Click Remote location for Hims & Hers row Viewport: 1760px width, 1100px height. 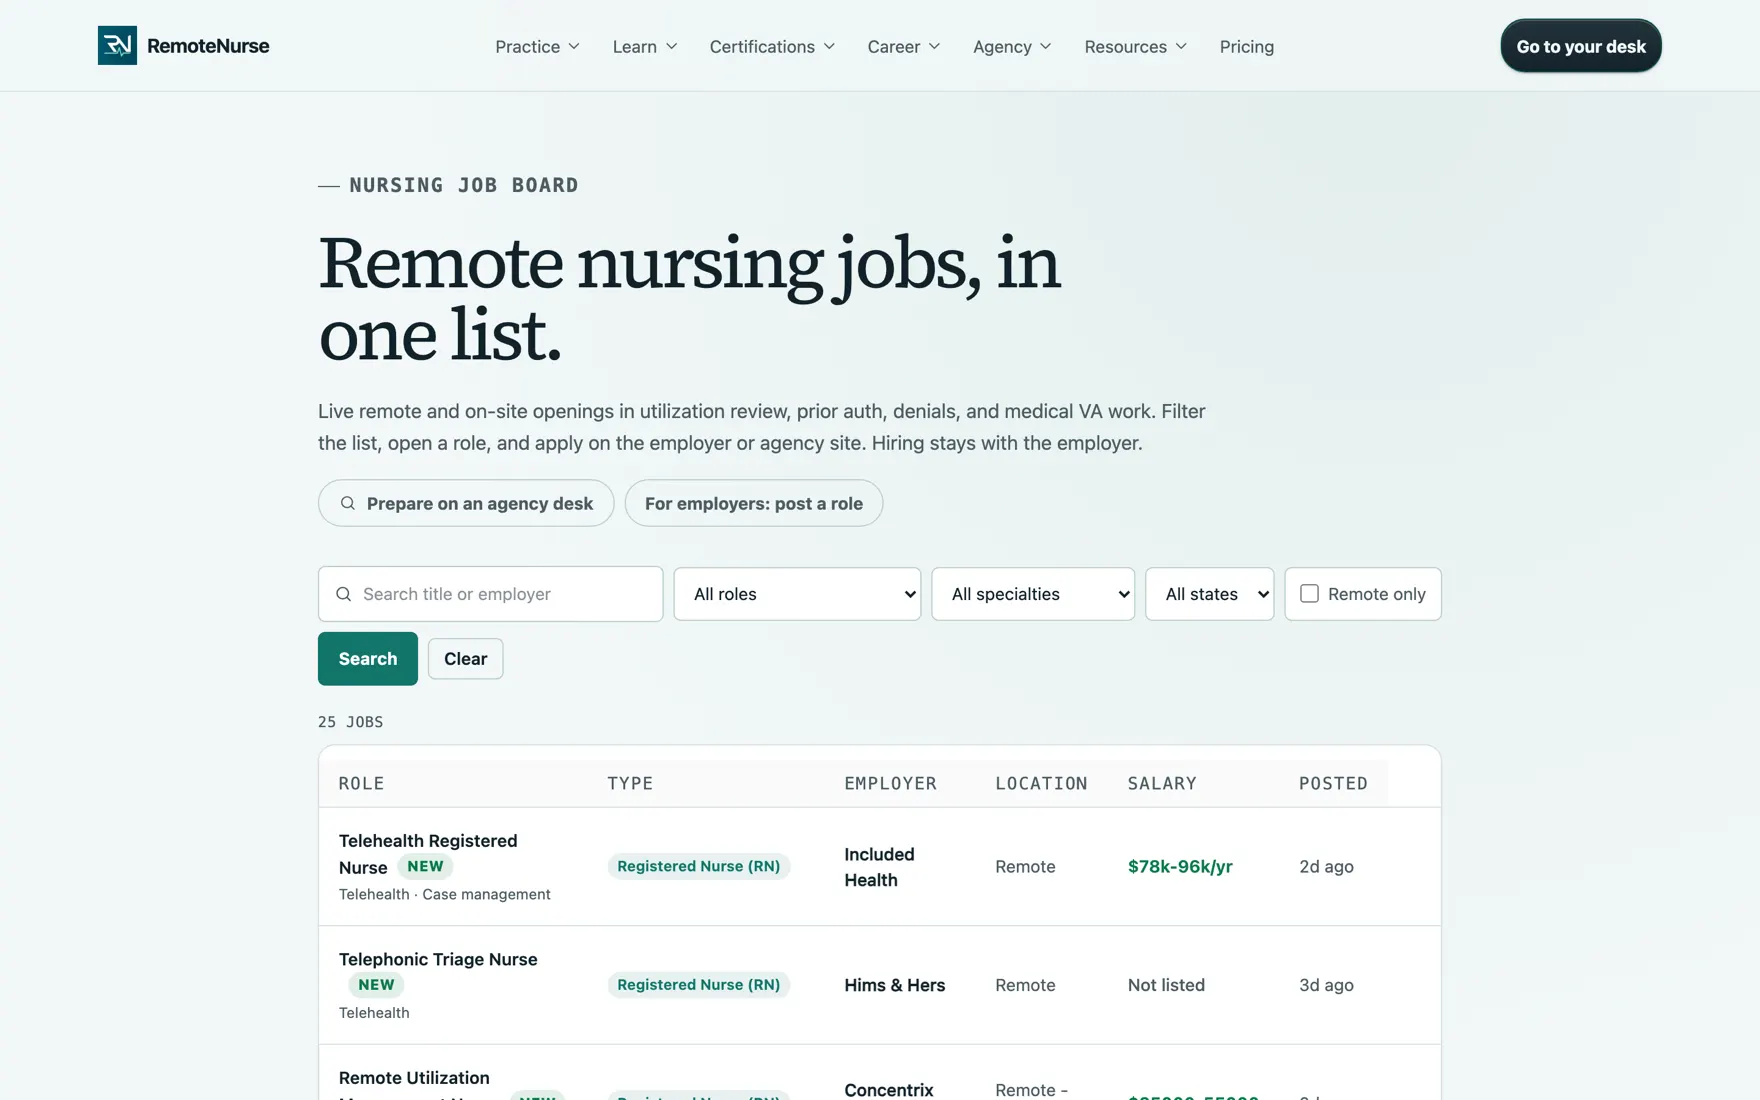coord(1025,985)
